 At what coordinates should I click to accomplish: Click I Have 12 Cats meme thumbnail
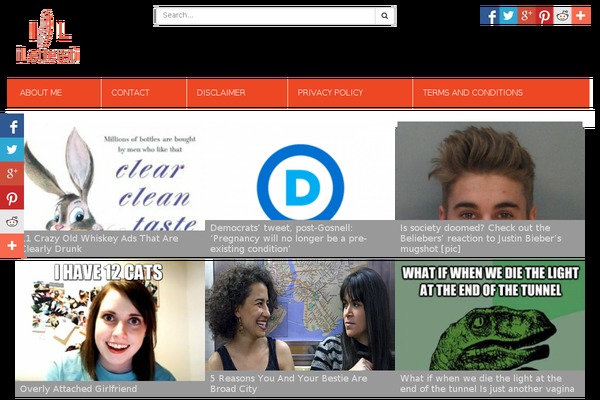[x=110, y=321]
